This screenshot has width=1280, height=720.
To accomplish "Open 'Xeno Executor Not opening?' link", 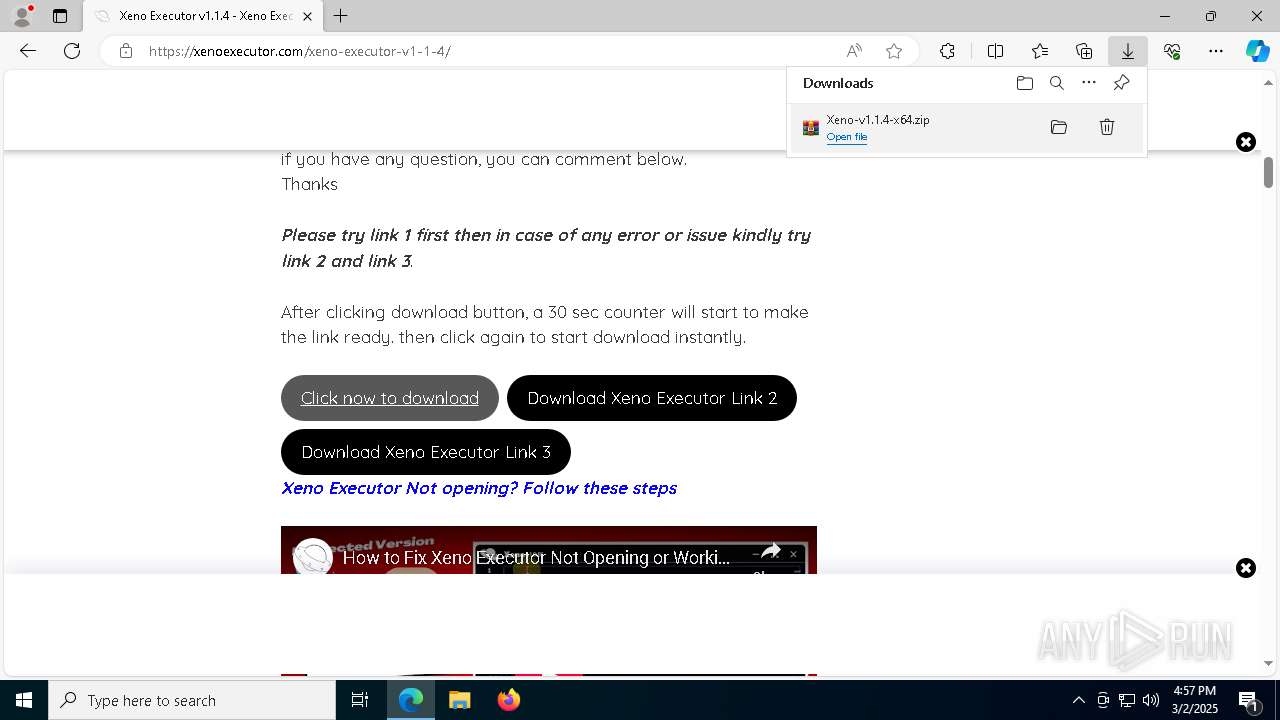I will [x=479, y=488].
